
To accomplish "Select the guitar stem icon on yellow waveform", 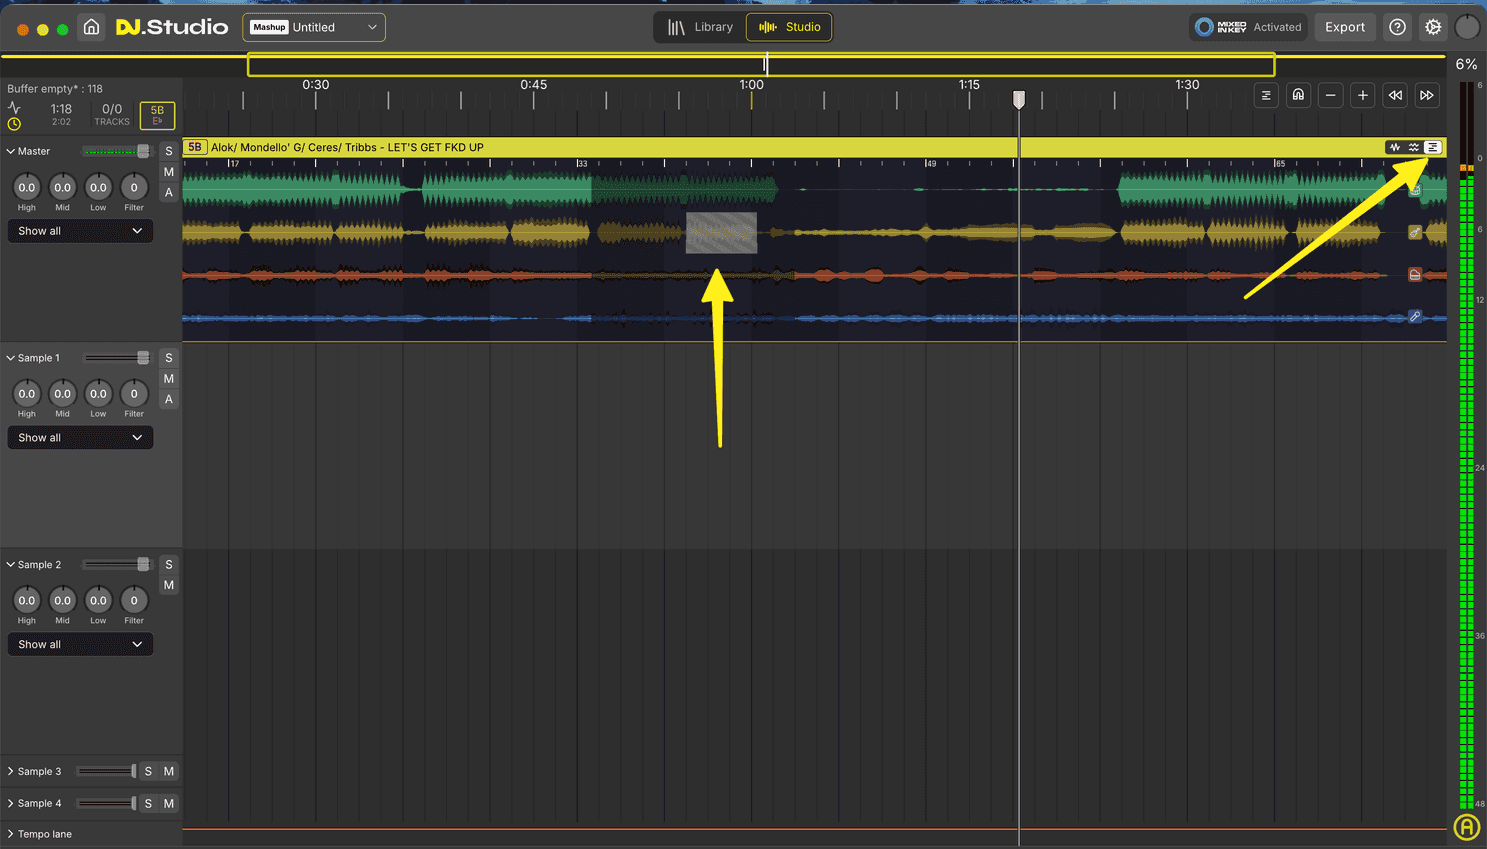I will pyautogui.click(x=1414, y=232).
